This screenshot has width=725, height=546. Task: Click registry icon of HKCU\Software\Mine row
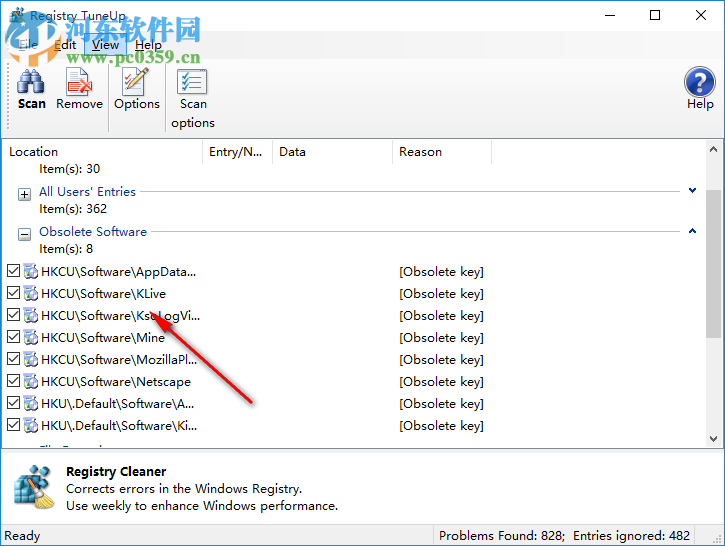tap(31, 337)
